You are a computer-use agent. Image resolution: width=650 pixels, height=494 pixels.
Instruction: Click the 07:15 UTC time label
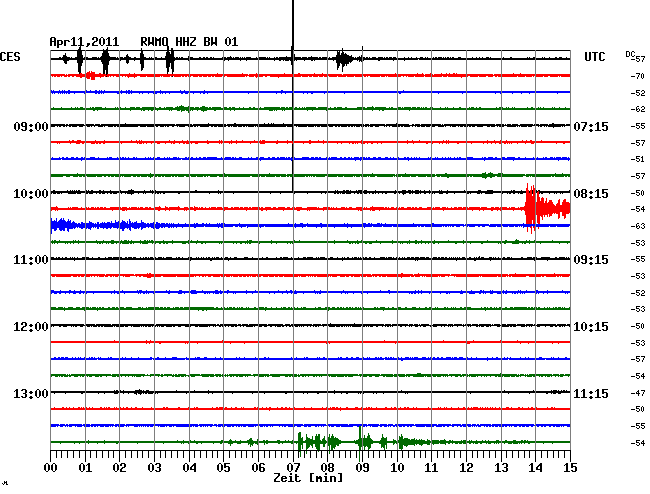click(591, 126)
